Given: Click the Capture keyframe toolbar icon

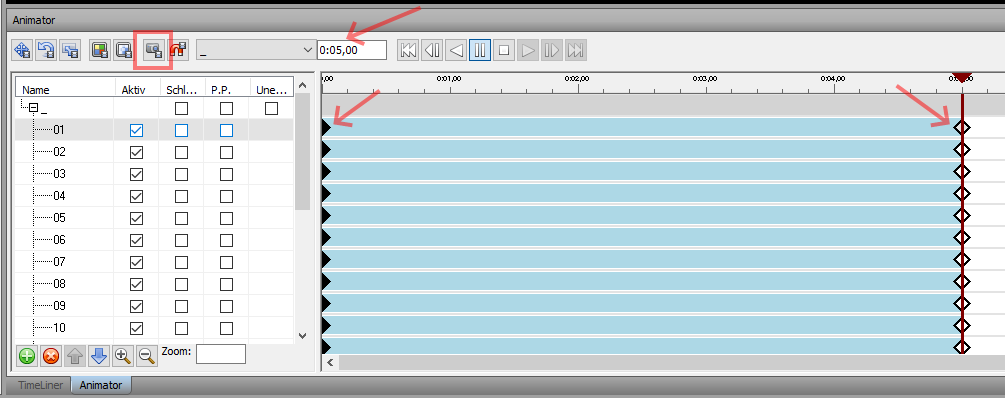Looking at the screenshot, I should pos(153,50).
